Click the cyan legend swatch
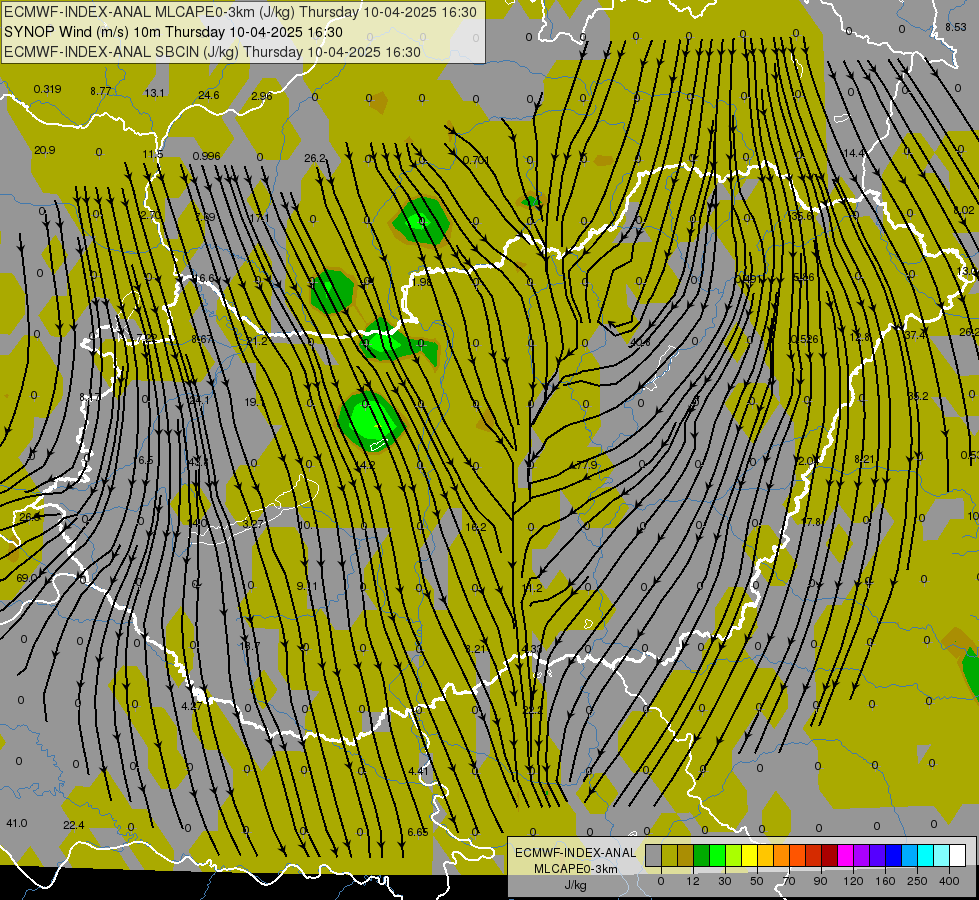Viewport: 979px width, 900px height. 926,856
